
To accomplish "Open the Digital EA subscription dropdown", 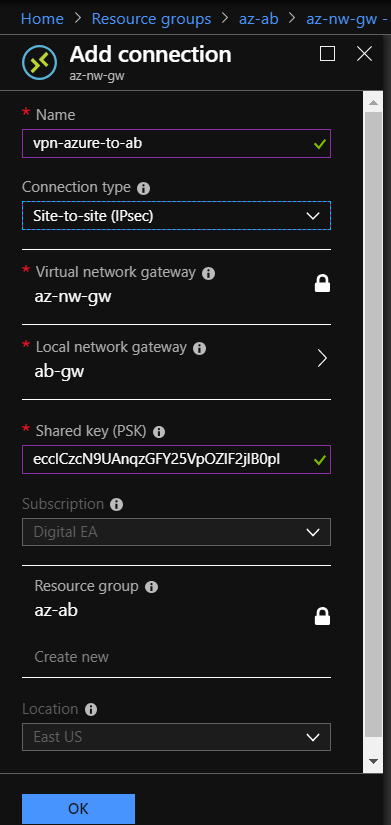I will [176, 532].
